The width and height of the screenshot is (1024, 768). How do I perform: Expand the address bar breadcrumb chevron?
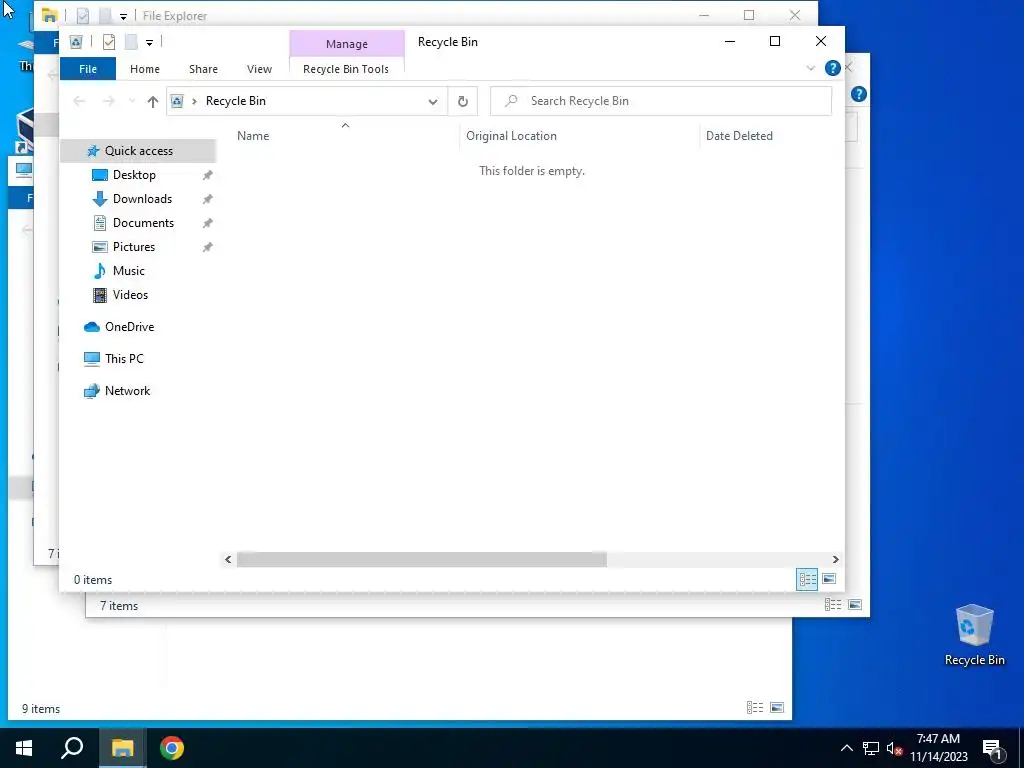coord(194,101)
